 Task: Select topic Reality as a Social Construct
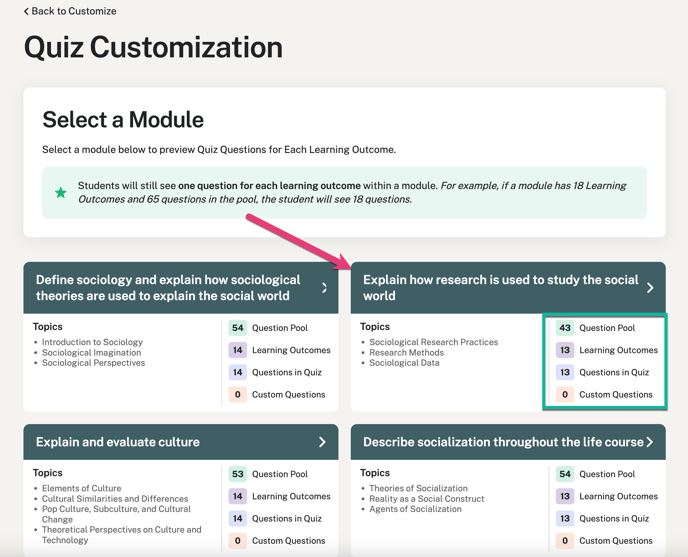pyautogui.click(x=426, y=499)
